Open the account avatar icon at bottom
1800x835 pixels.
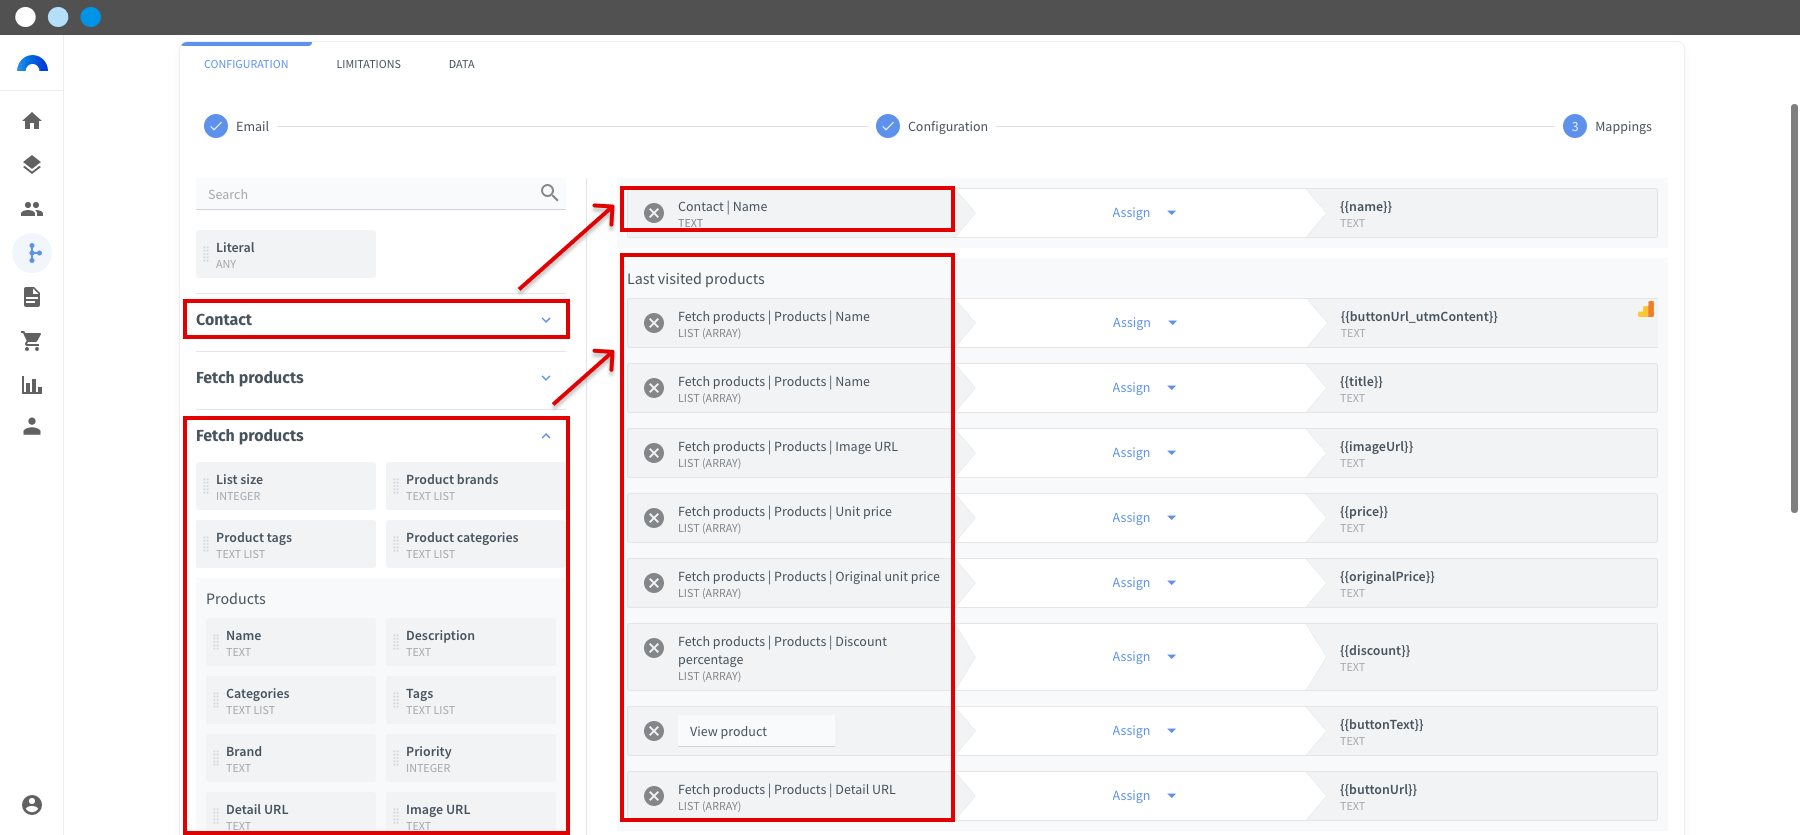(32, 805)
